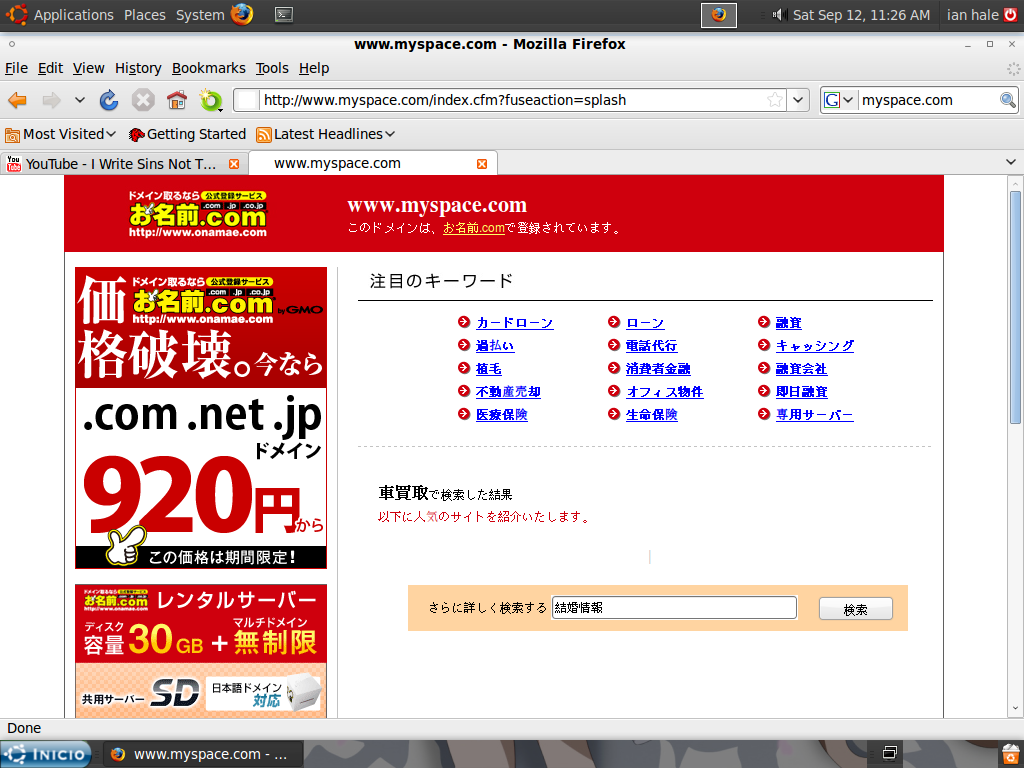Screen dimensions: 1024x768
Task: Open the File menu
Action: click(x=16, y=69)
